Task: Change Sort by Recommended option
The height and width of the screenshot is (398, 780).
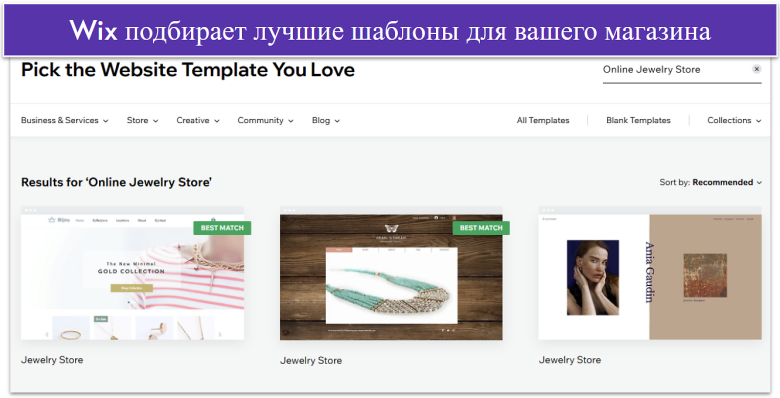Action: point(710,183)
